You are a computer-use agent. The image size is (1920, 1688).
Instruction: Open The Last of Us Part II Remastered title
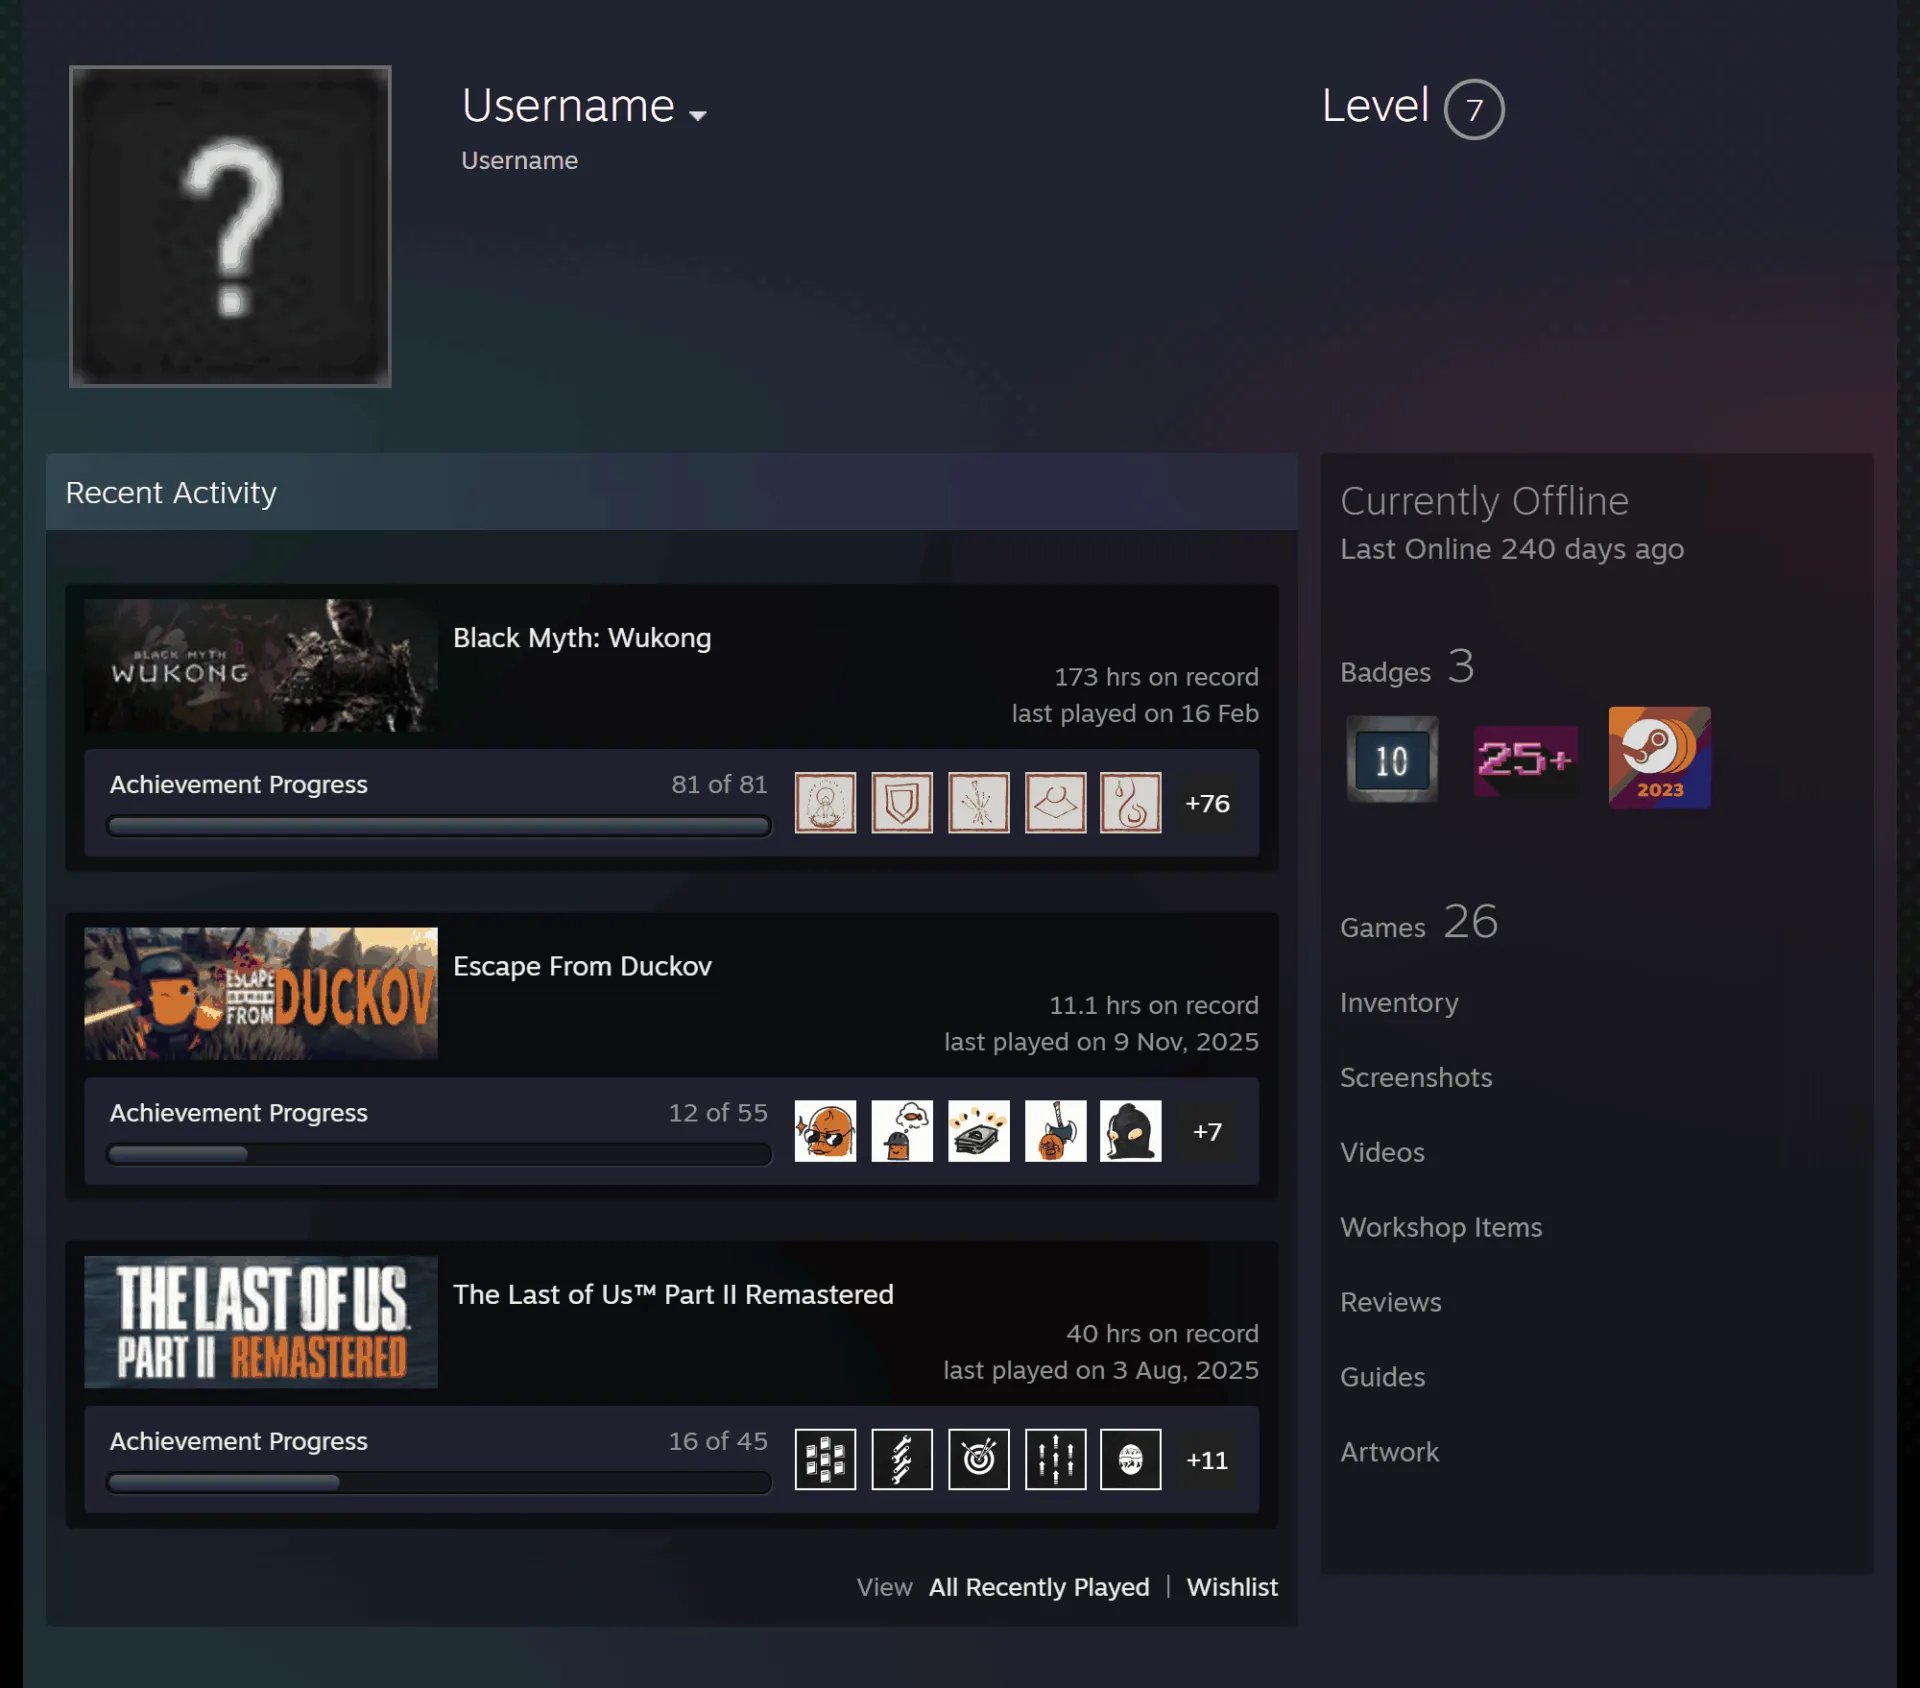click(673, 1294)
